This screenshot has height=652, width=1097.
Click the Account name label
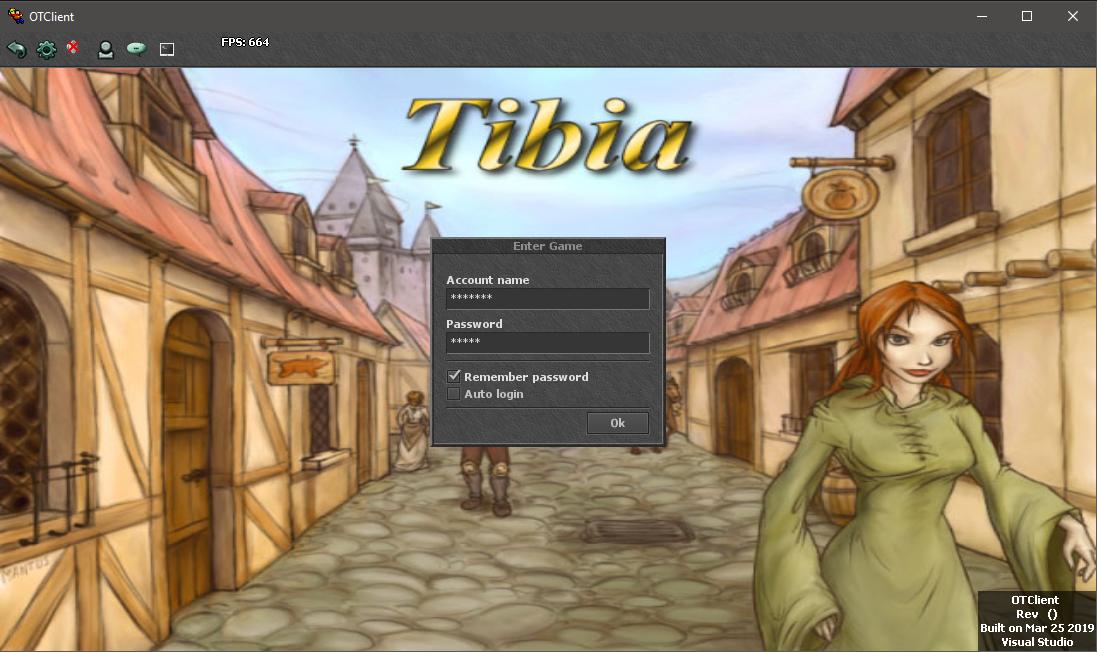[x=488, y=280]
